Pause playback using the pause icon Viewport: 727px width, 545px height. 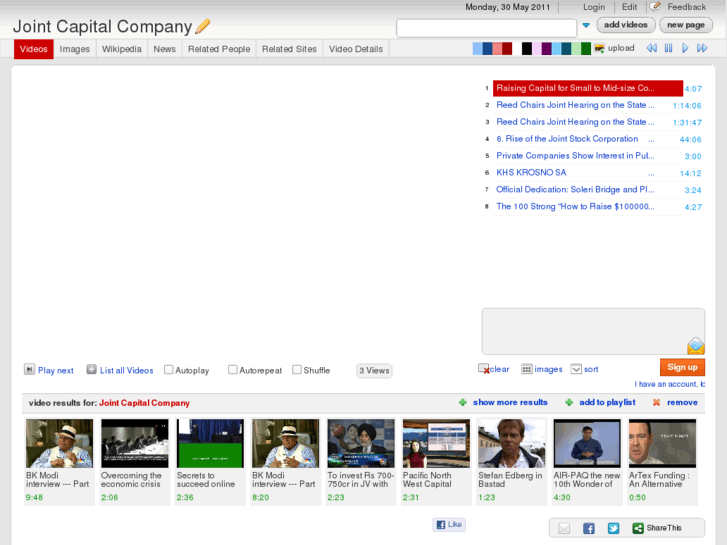point(668,48)
